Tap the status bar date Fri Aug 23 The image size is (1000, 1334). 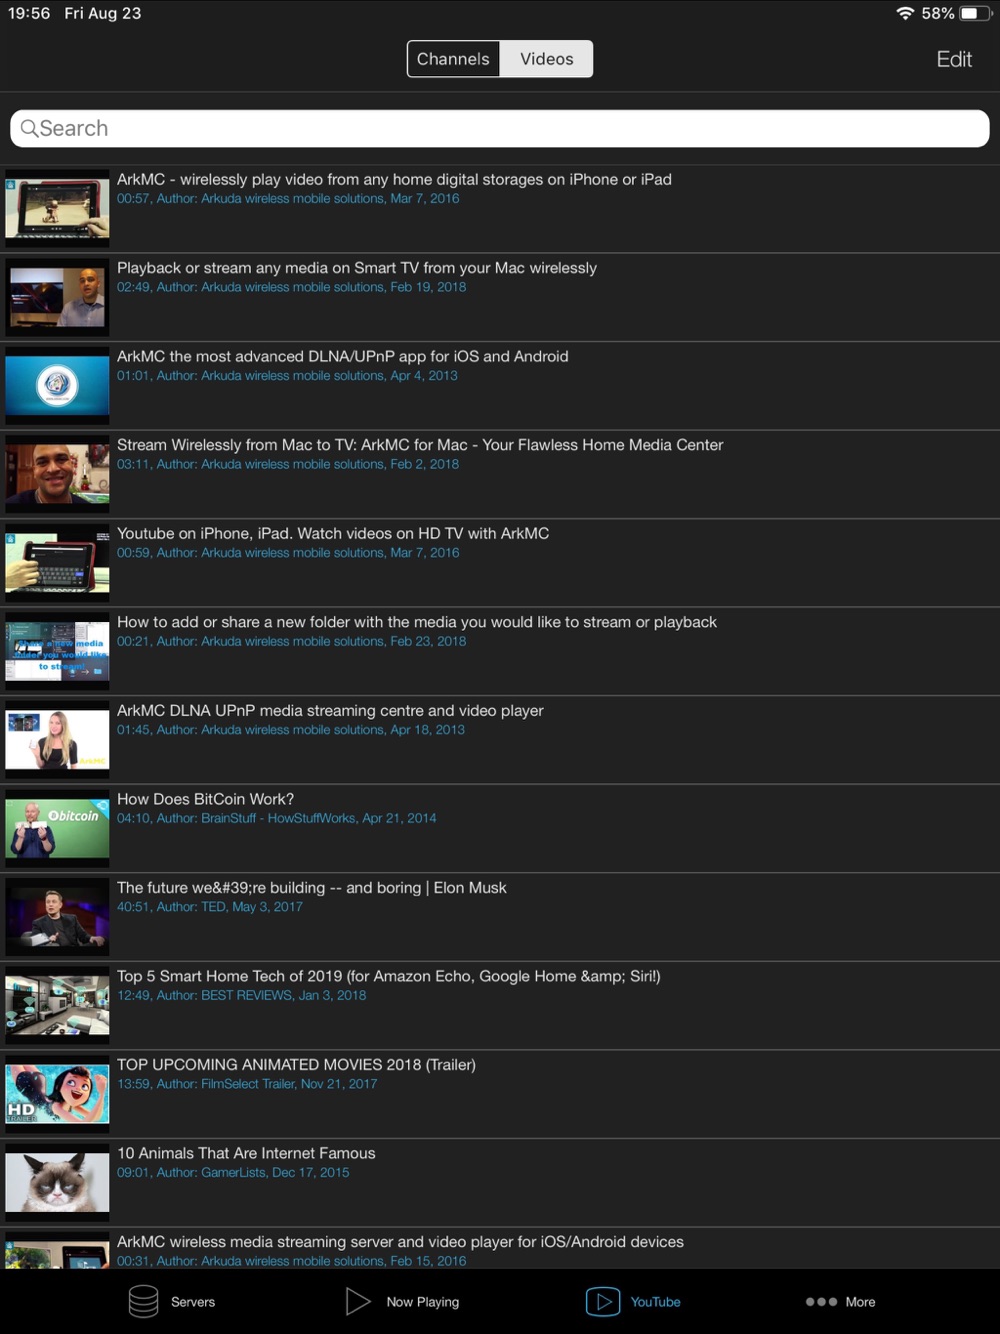click(x=103, y=13)
